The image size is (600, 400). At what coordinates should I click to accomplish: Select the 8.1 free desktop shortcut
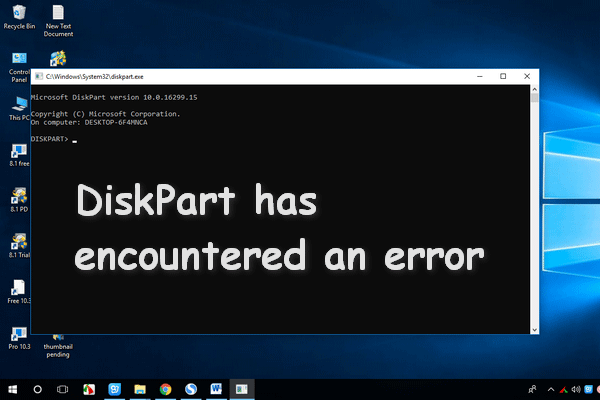coord(19,155)
